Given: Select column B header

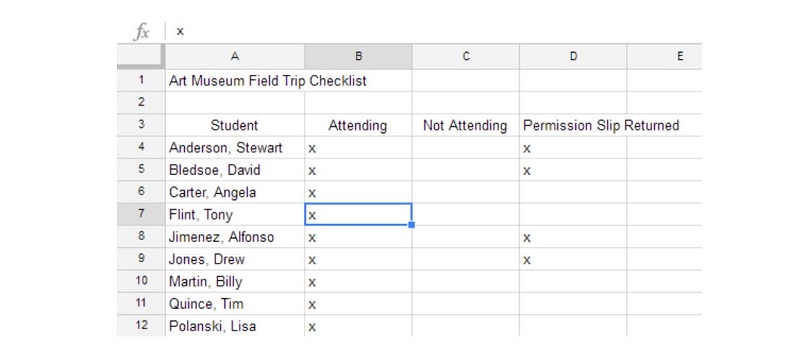Looking at the screenshot, I should [x=358, y=57].
